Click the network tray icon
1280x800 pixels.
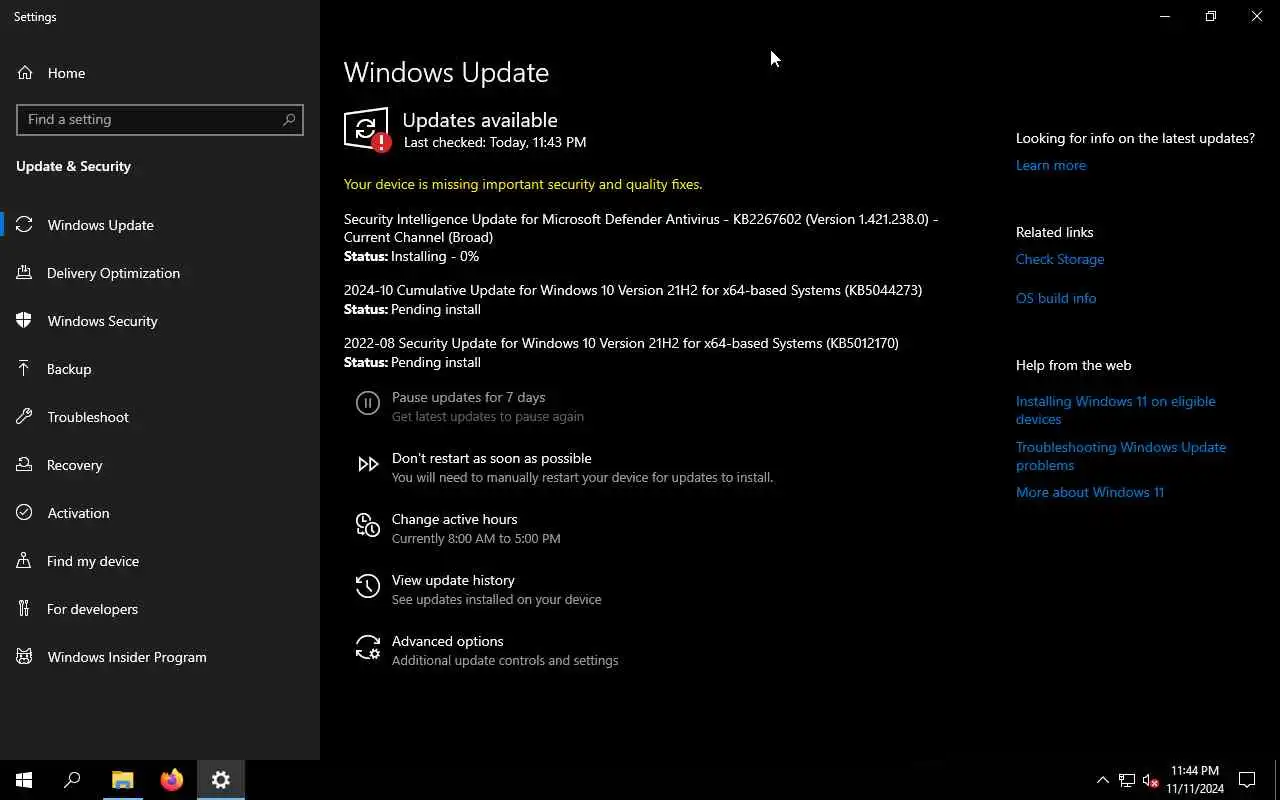click(1127, 780)
